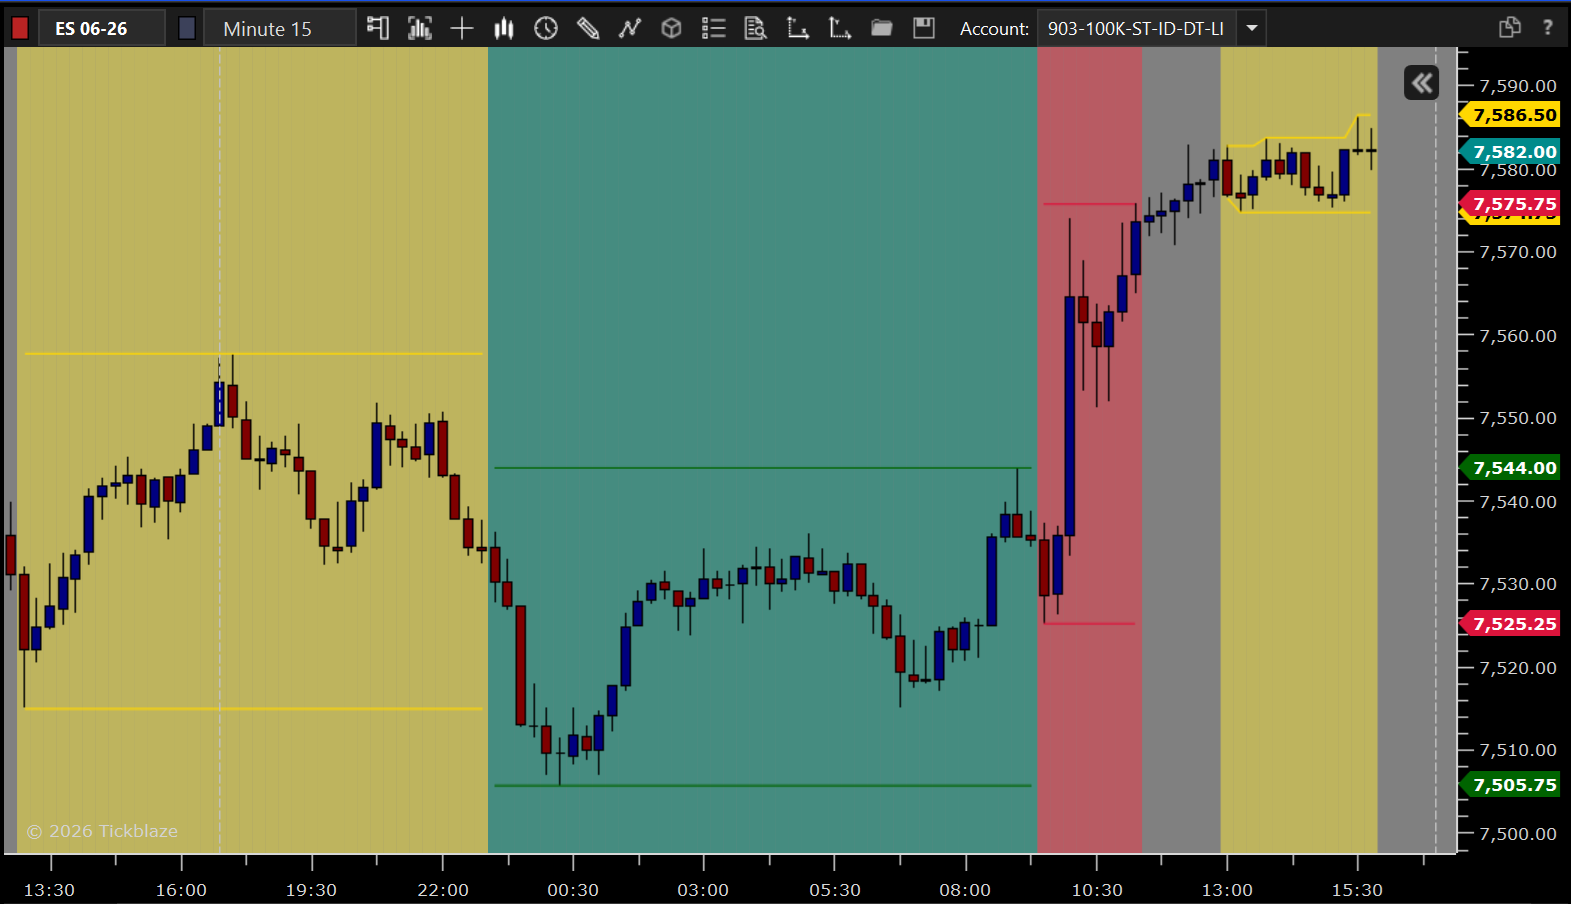Select the pencil drawing tools icon

(588, 28)
